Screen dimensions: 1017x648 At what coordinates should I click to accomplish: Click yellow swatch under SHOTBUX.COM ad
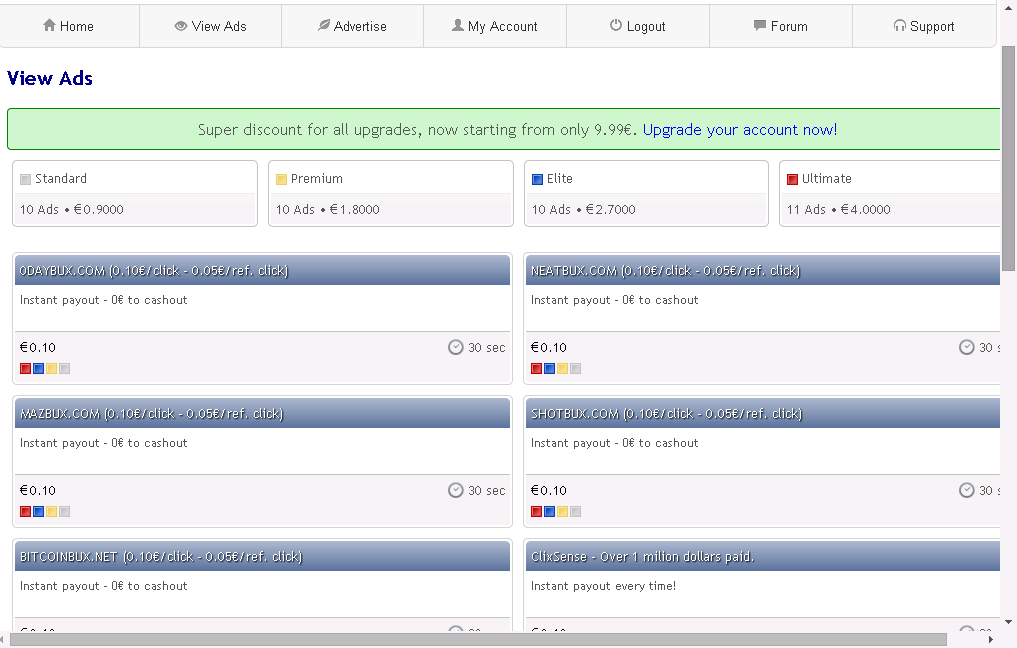point(562,511)
